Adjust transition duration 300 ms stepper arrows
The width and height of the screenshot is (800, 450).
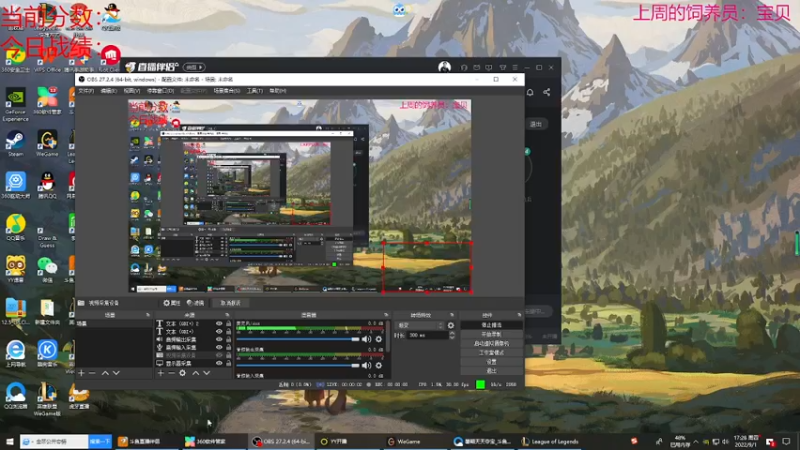[x=452, y=335]
